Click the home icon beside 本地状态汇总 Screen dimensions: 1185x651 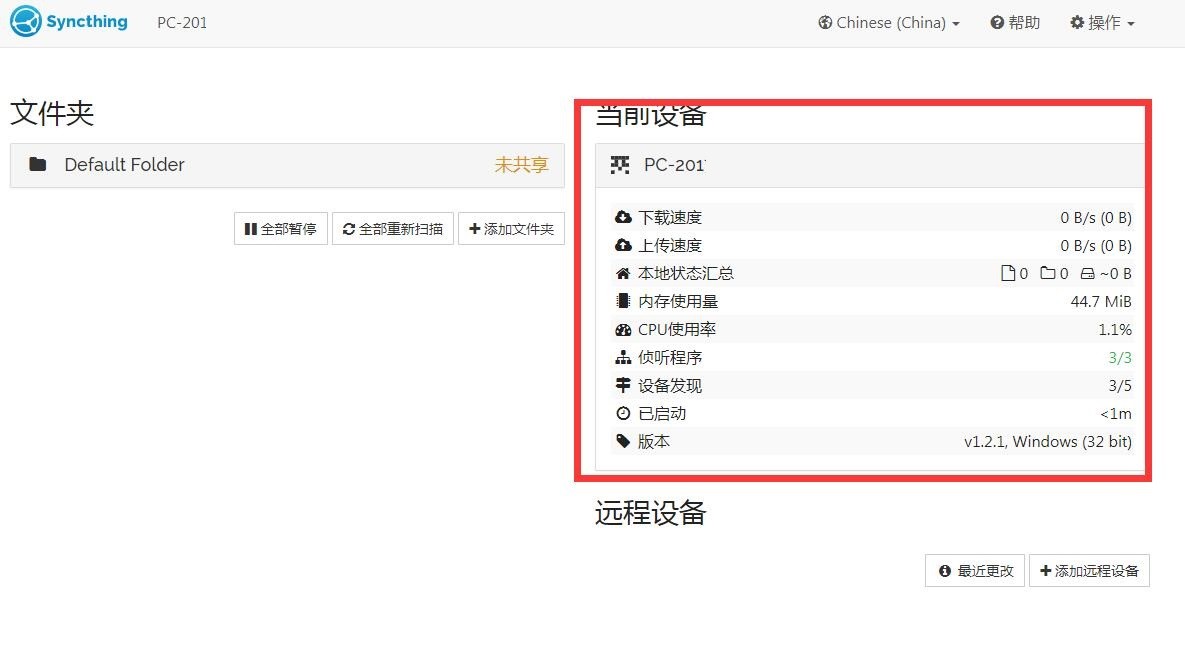tap(623, 273)
